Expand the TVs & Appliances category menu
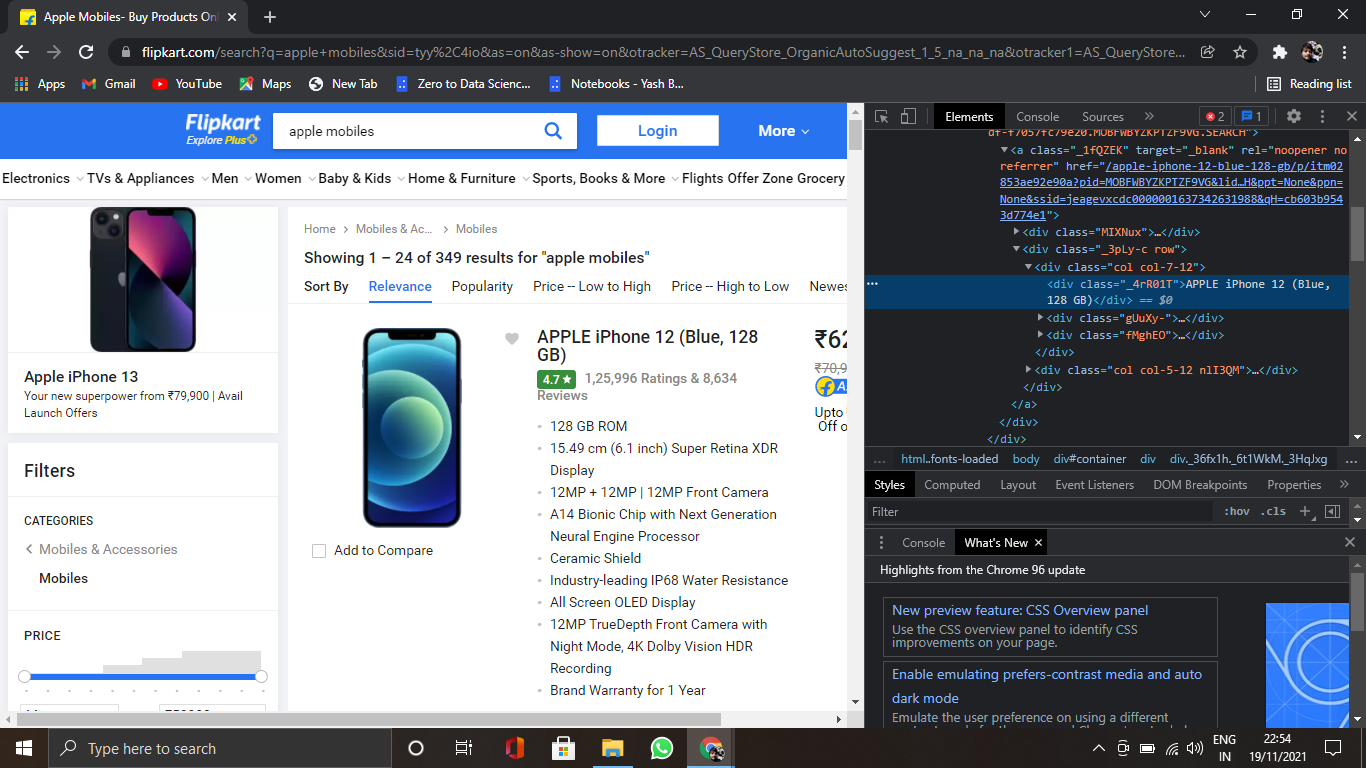 [x=147, y=178]
